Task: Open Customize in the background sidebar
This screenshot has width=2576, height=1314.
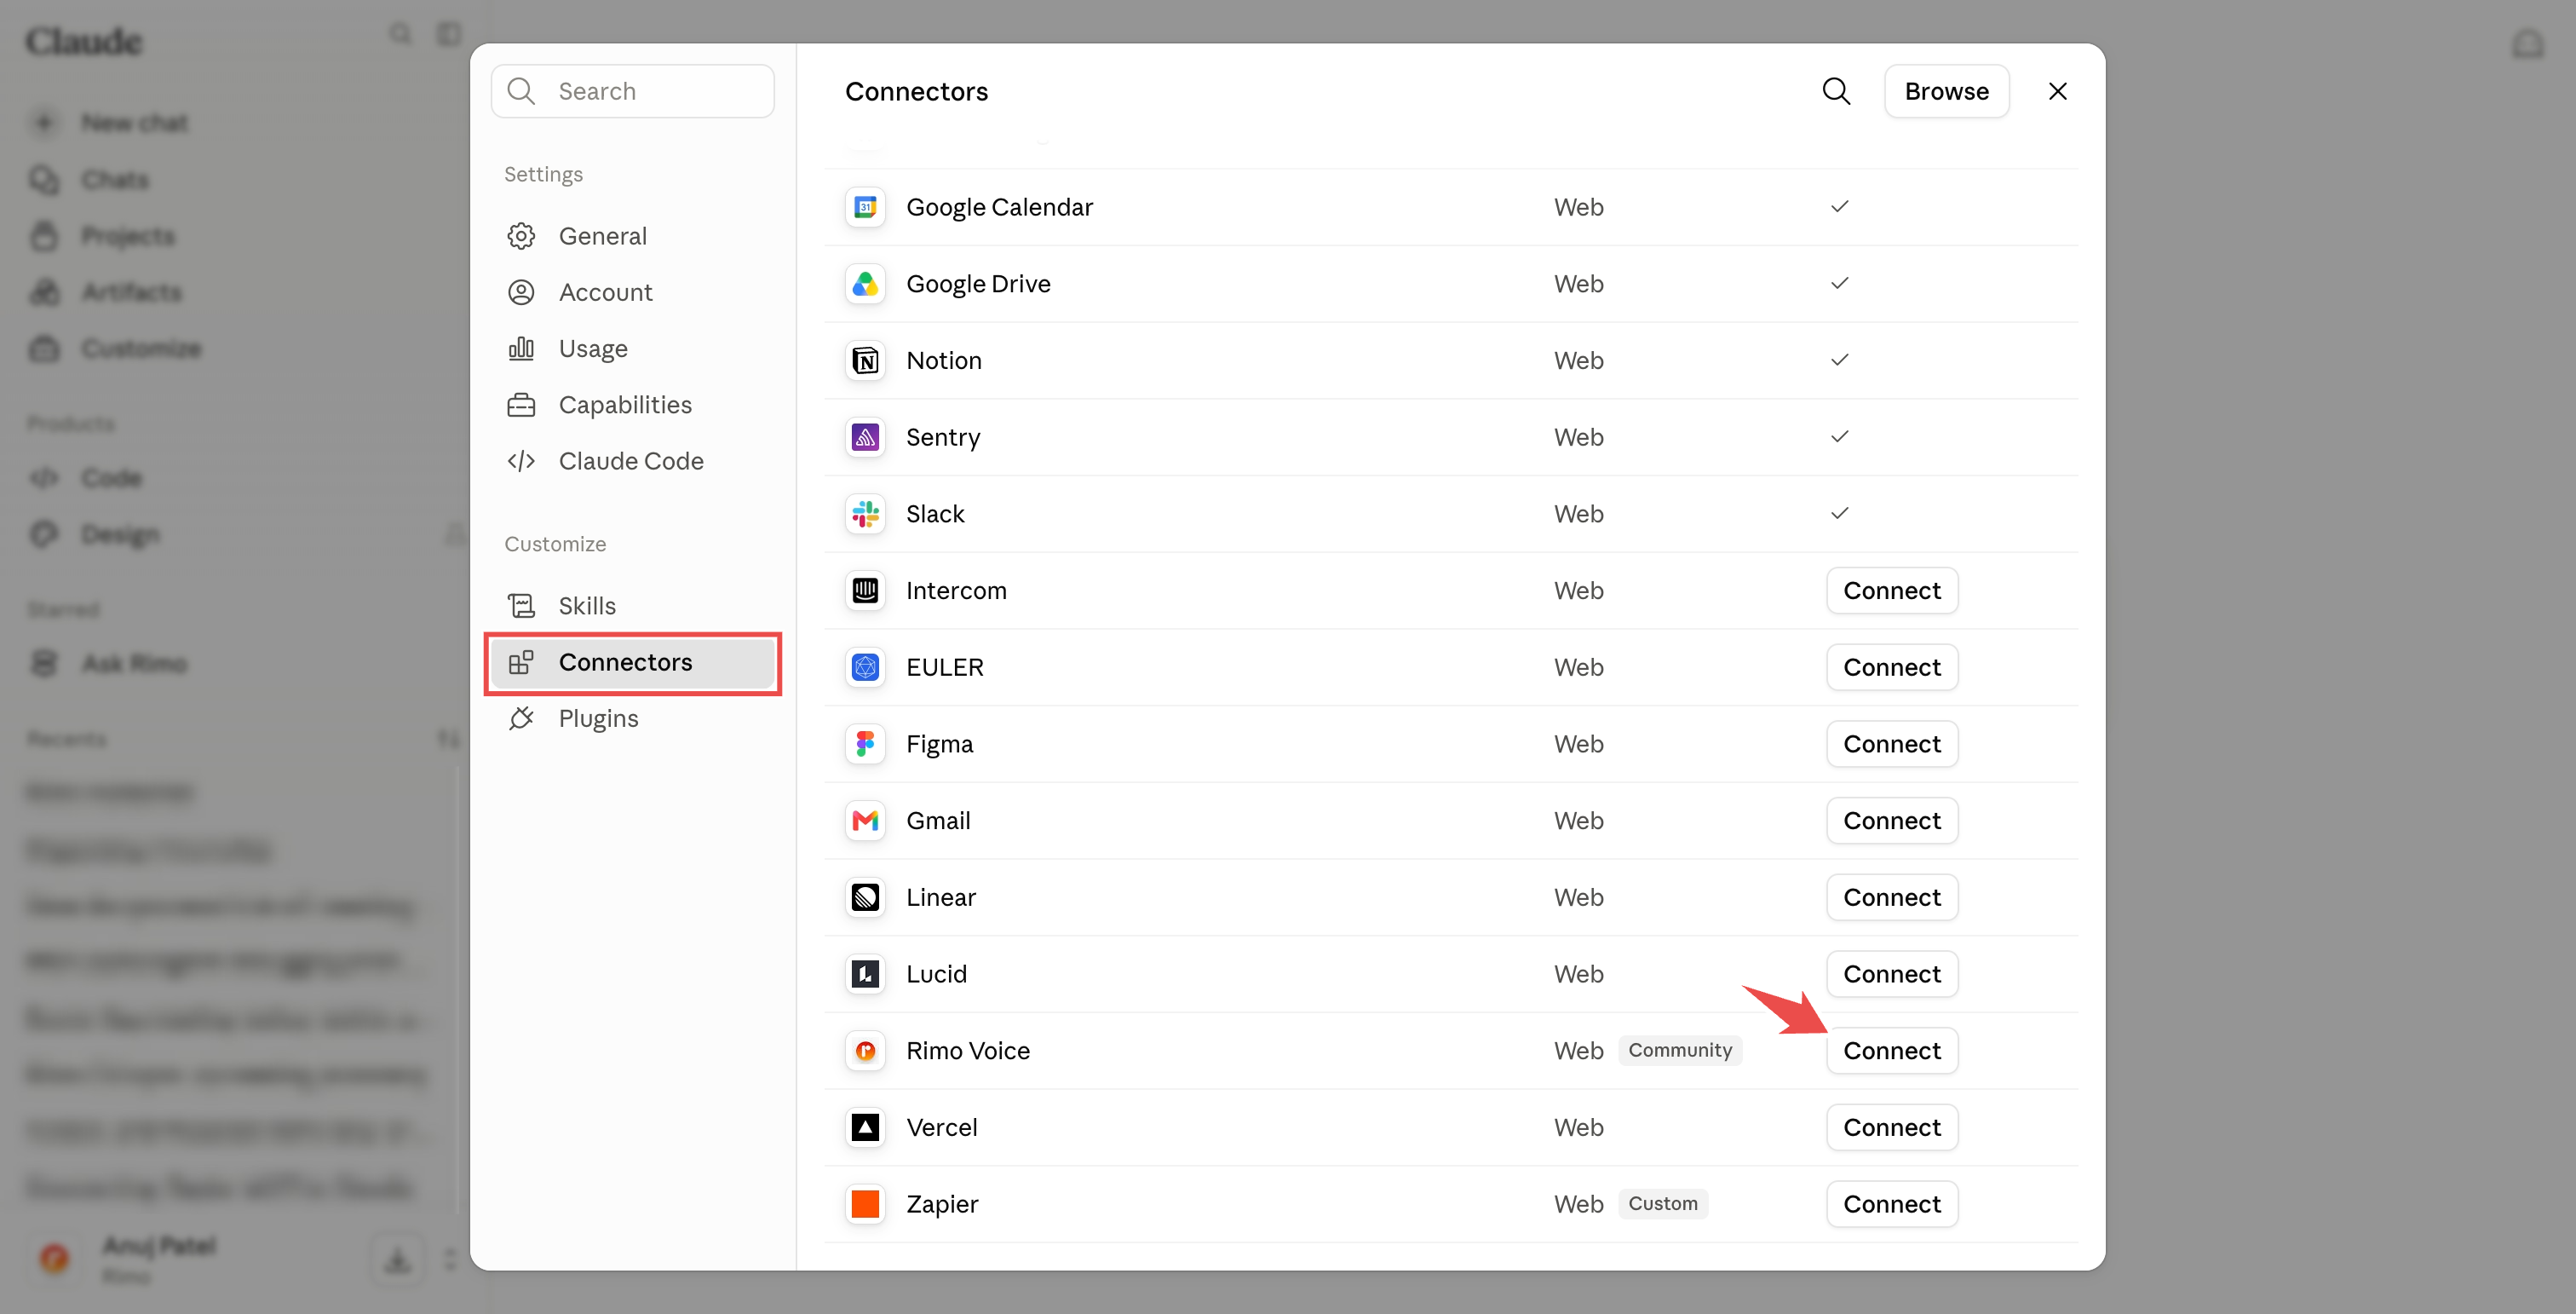Action: [116, 348]
